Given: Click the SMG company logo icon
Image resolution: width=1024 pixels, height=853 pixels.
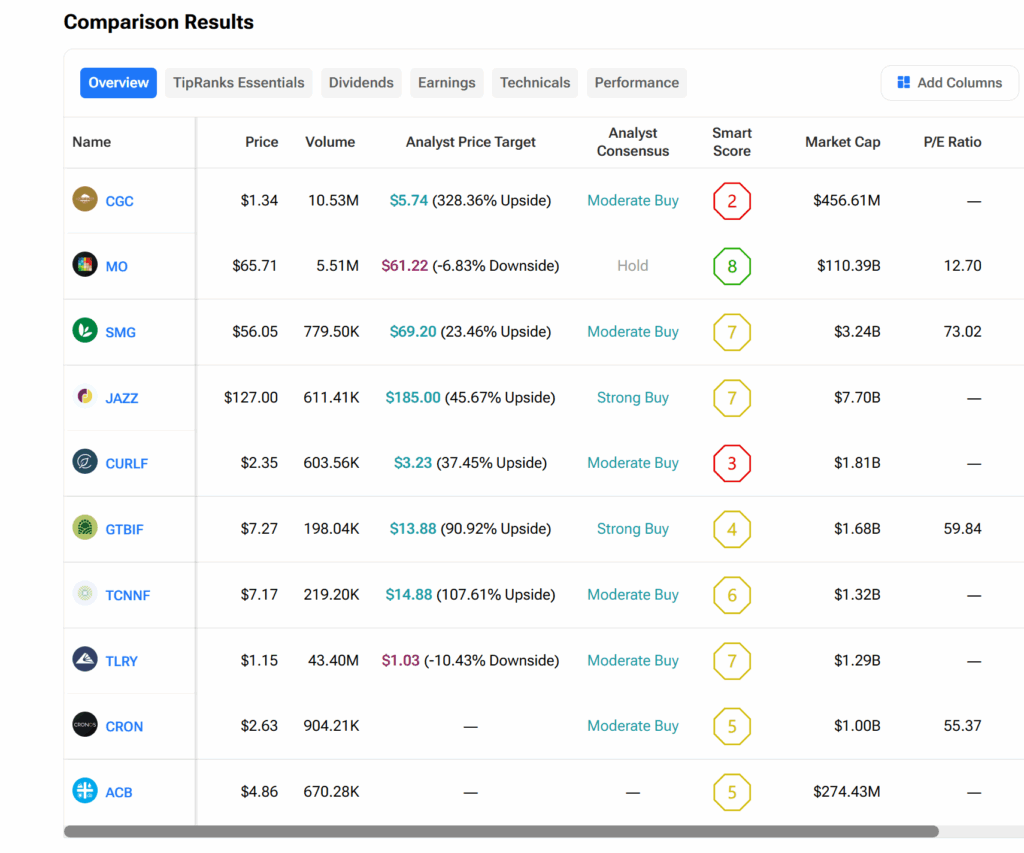Looking at the screenshot, I should pos(85,330).
